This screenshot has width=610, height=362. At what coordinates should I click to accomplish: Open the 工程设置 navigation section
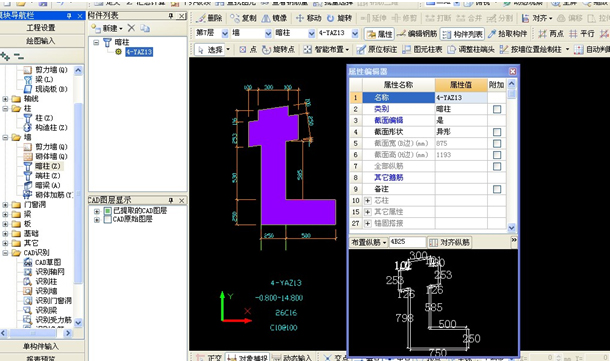coord(42,28)
